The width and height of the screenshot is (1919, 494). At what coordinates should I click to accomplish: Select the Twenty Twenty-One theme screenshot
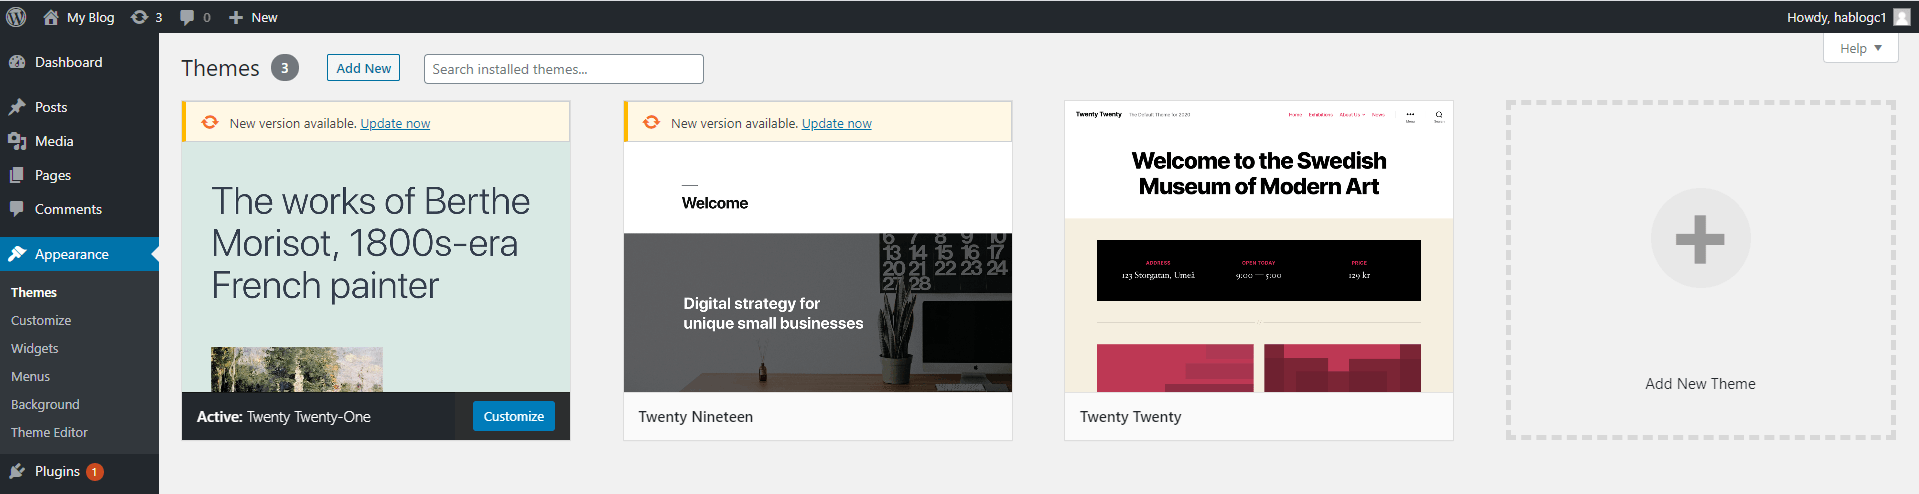click(x=376, y=266)
